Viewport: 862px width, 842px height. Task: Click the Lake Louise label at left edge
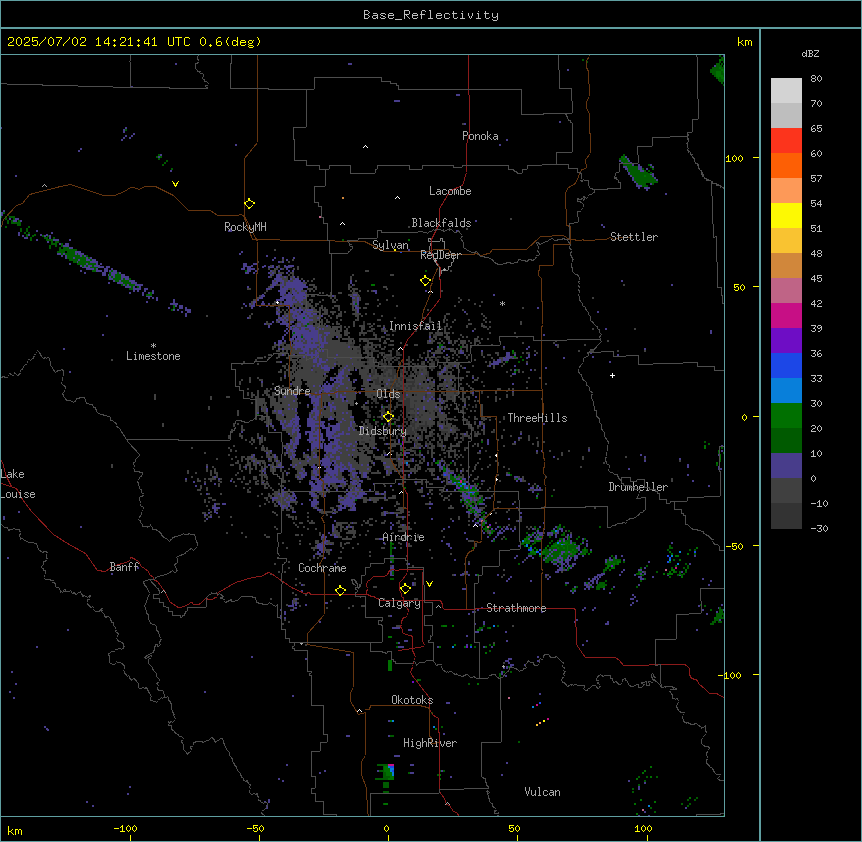[x=18, y=484]
